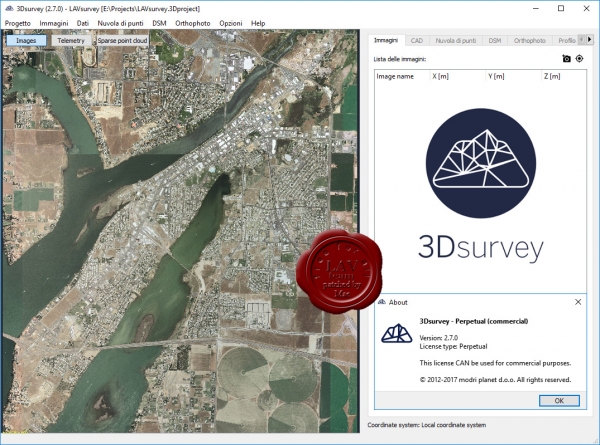Confirm the About dialog with OK
Viewport: 600px width, 445px height.
pos(559,401)
